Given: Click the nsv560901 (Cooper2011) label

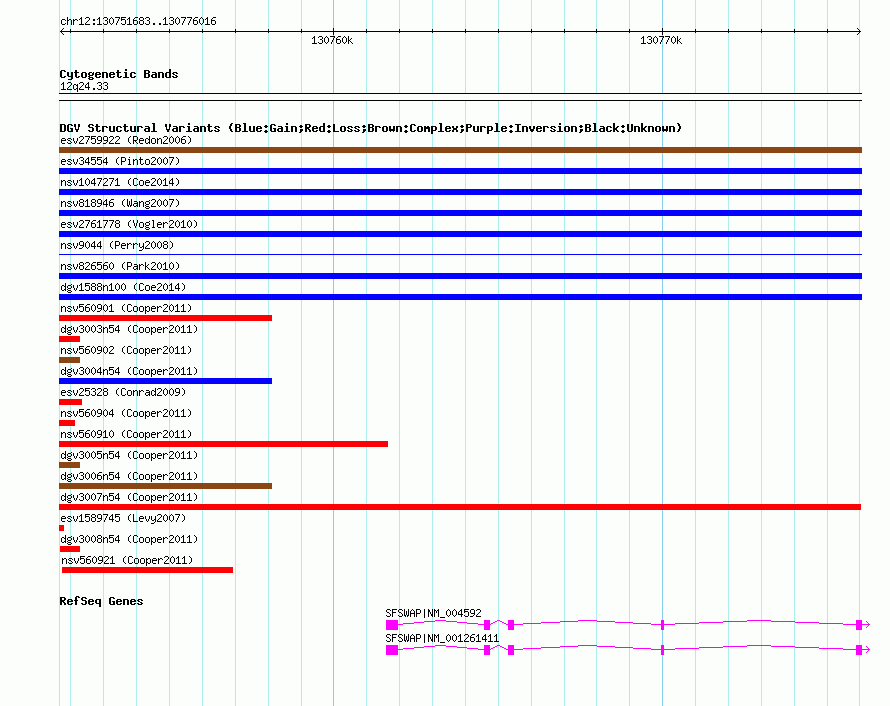Looking at the screenshot, I should (x=126, y=308).
